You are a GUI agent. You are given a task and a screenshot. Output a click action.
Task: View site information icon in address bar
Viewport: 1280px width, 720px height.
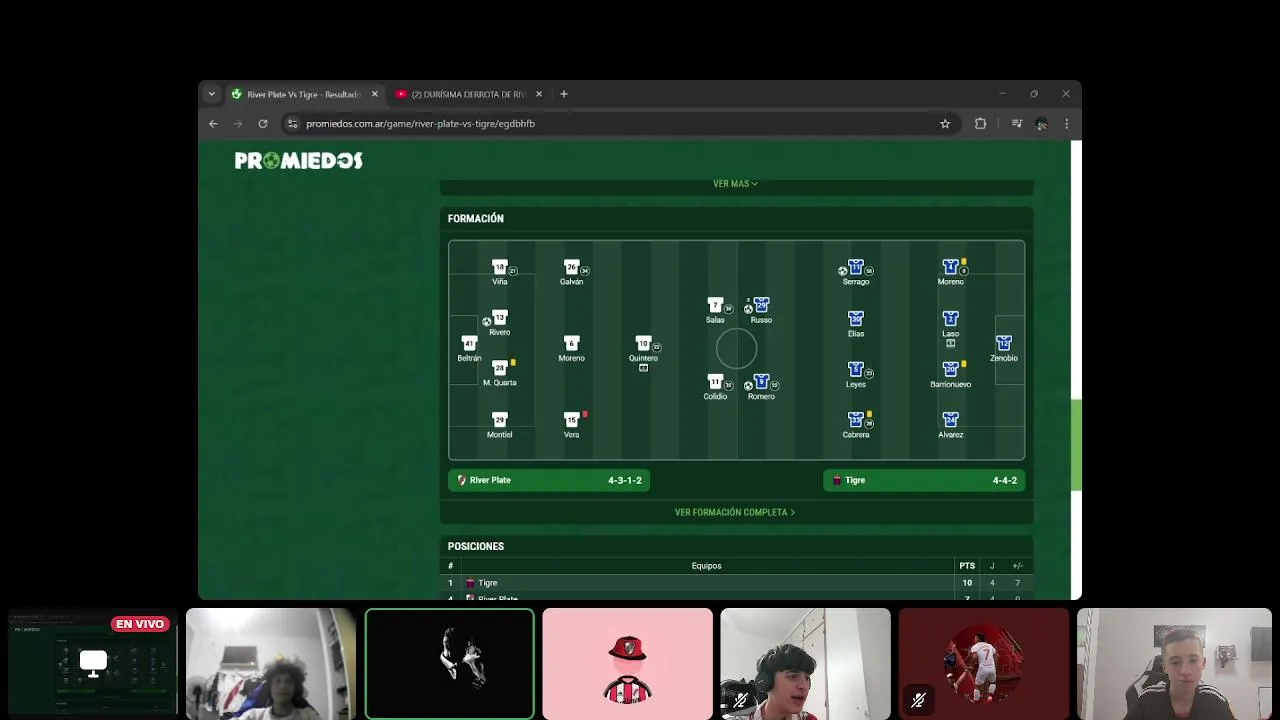(292, 124)
